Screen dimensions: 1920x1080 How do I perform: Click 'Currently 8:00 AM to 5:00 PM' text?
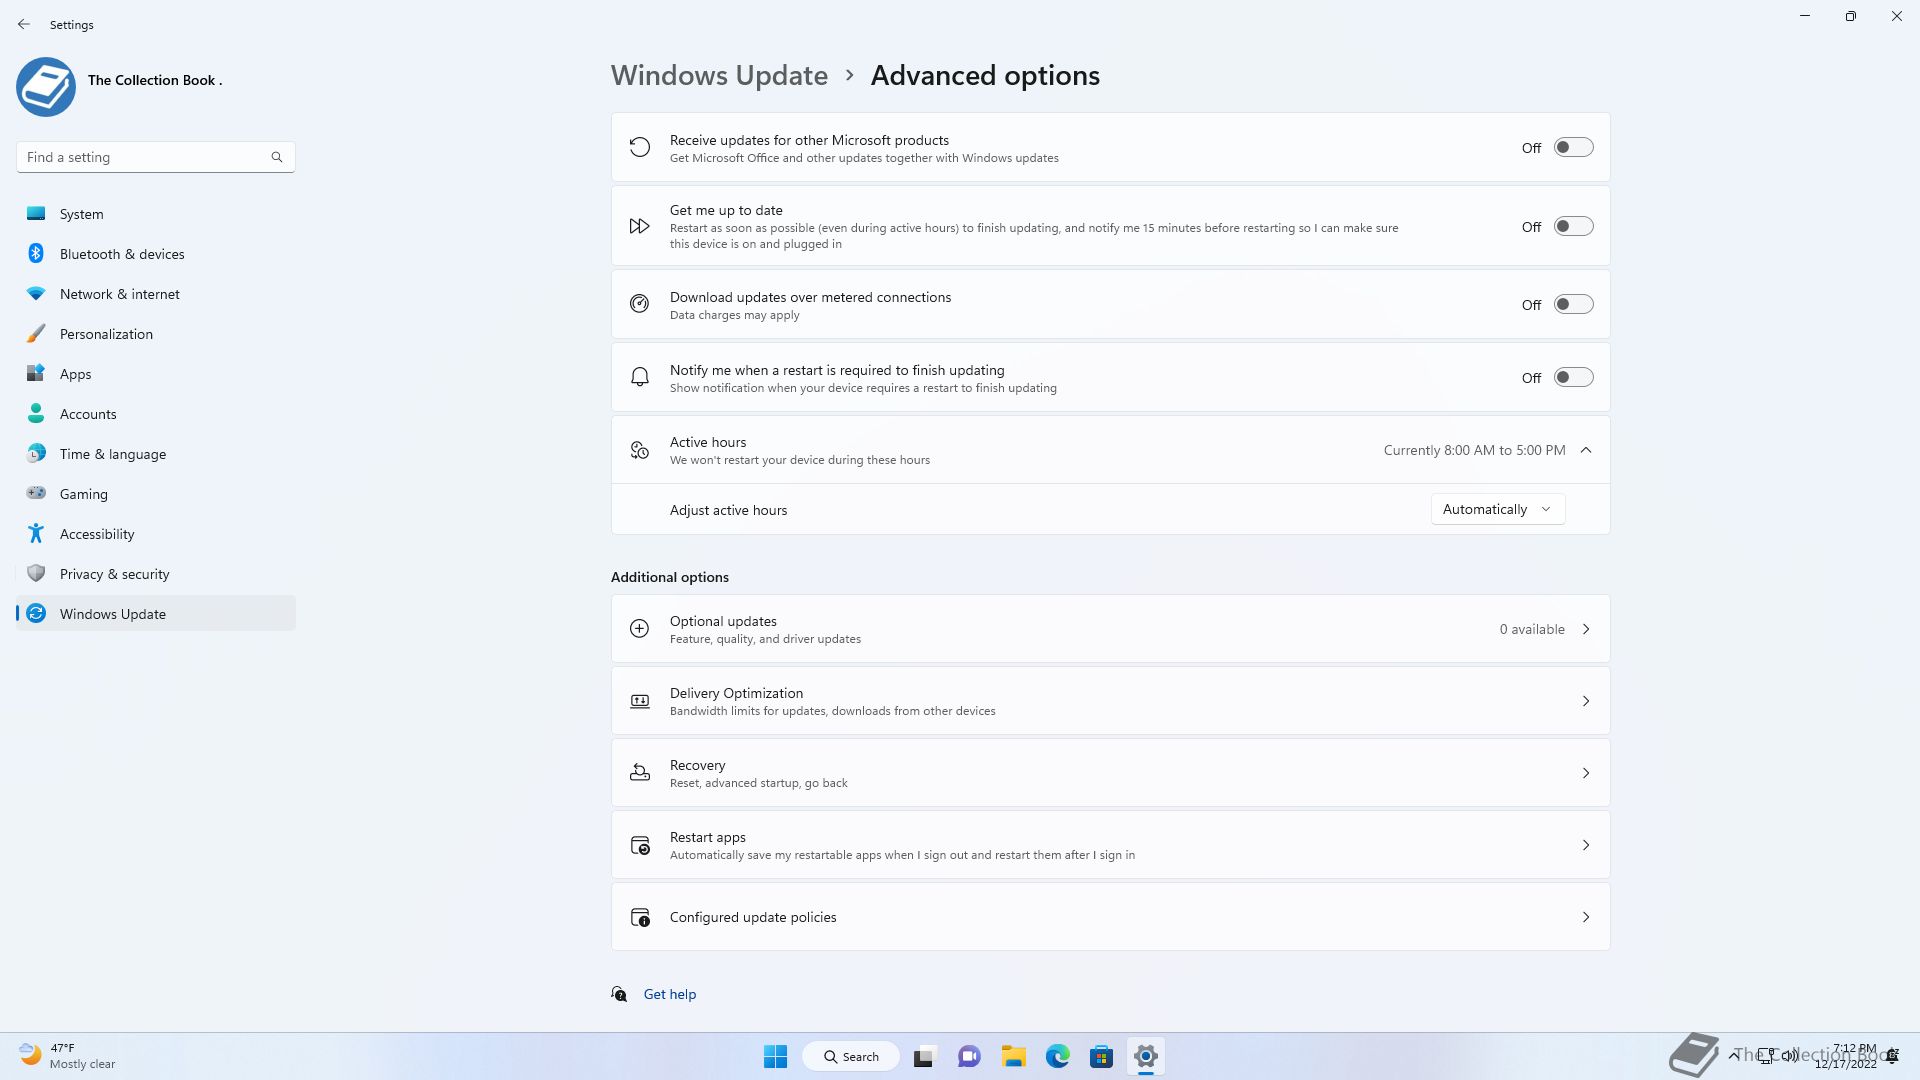1474,450
